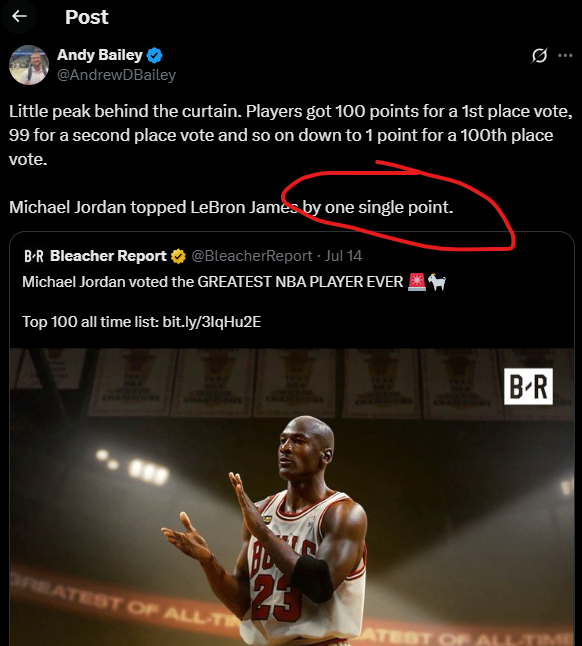This screenshot has height=646, width=582.
Task: Open the @AndrewDBailey handle link
Action: click(117, 75)
